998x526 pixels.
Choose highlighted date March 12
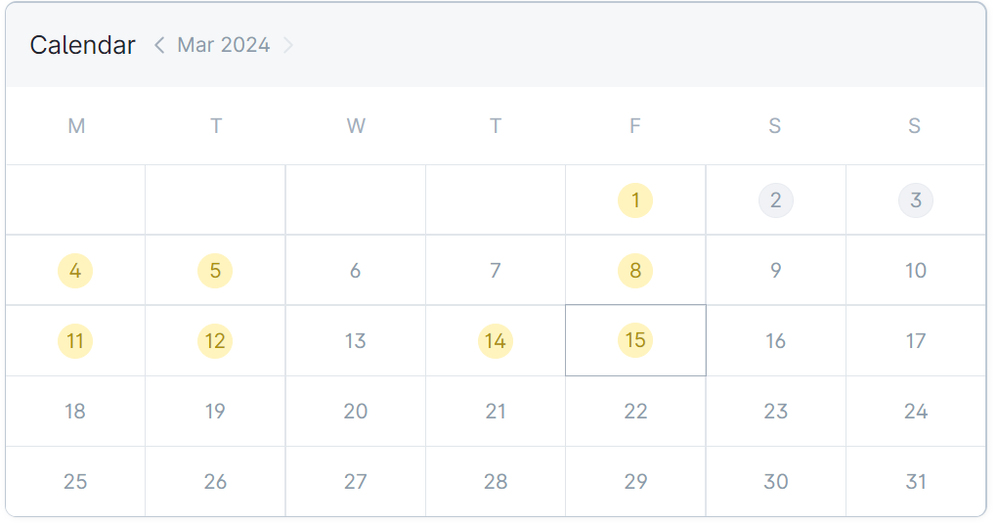pyautogui.click(x=215, y=341)
